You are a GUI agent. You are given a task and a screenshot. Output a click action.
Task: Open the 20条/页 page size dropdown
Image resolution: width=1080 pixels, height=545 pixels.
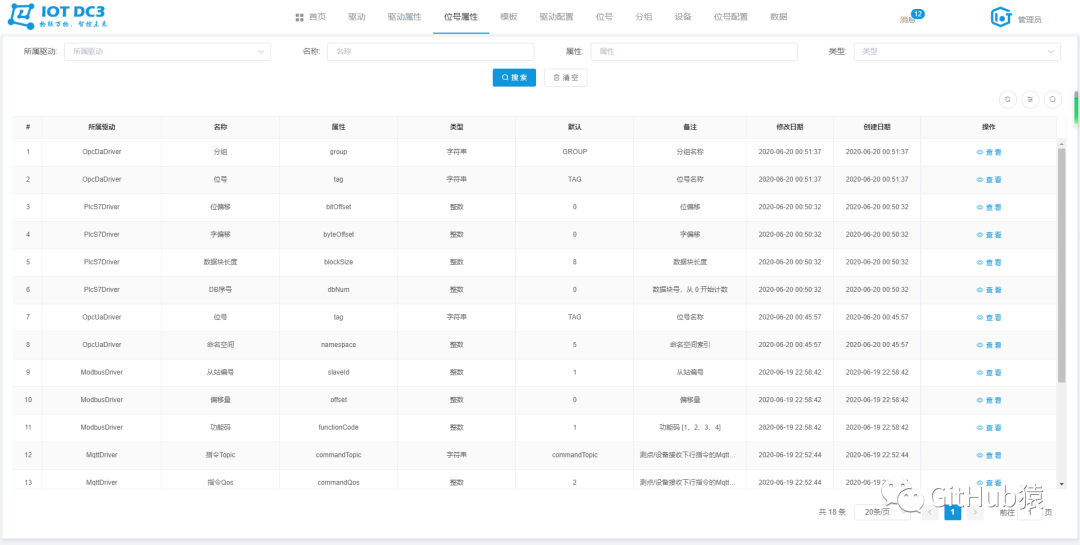pyautogui.click(x=882, y=512)
